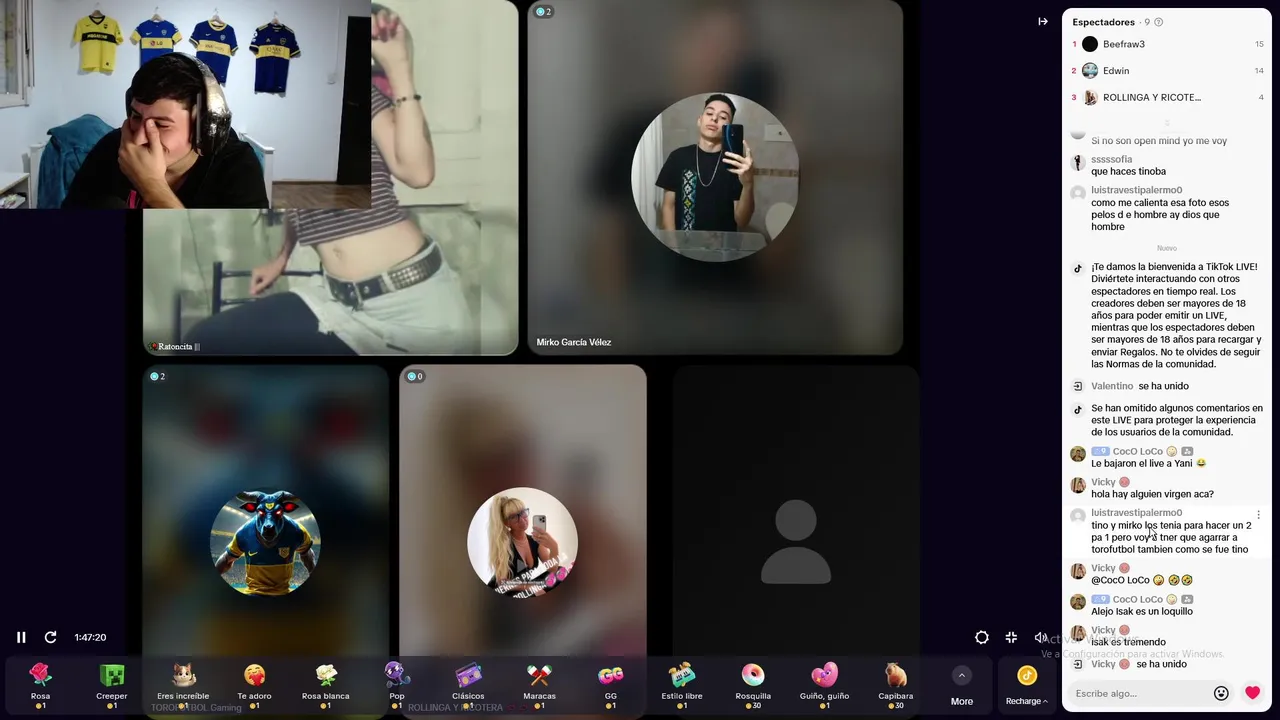Send the Rosquilla gift
Screen dimensions: 1280x720
pos(753,686)
